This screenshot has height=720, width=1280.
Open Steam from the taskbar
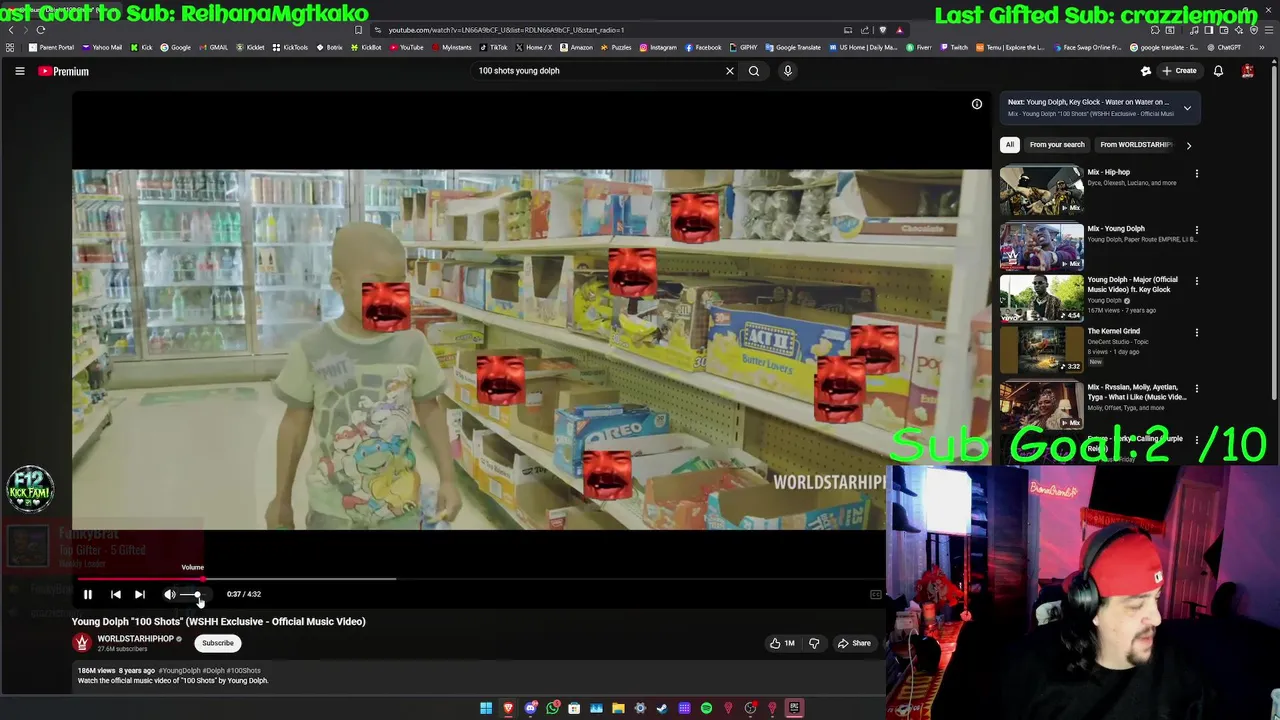pos(662,708)
